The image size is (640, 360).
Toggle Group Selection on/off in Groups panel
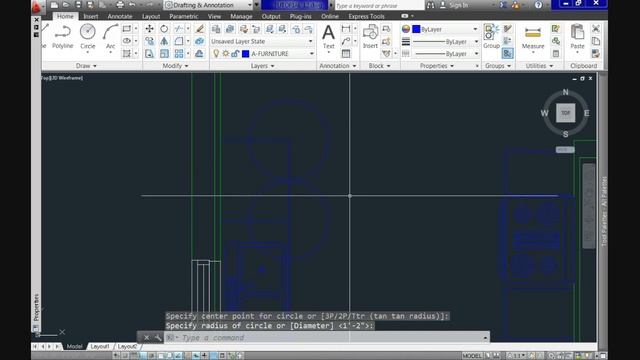(507, 53)
